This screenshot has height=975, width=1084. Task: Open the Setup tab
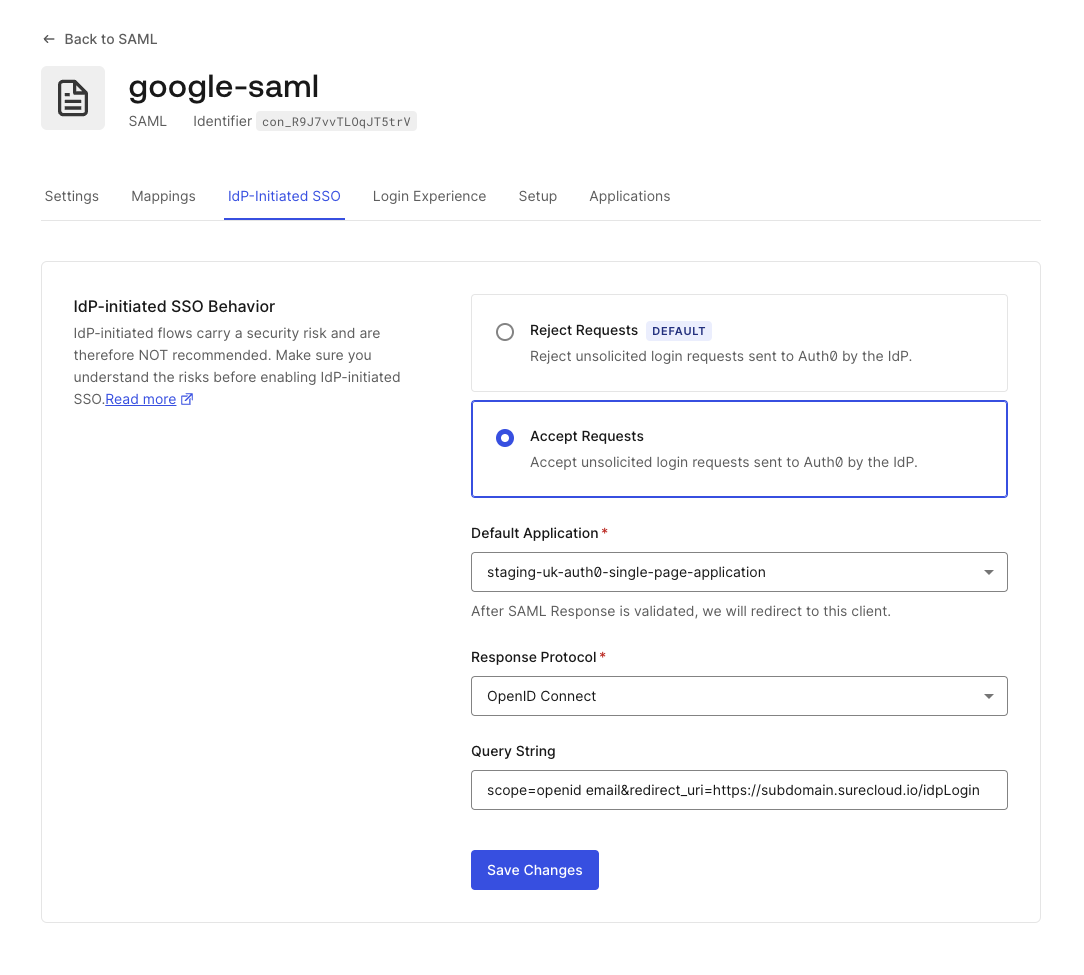pos(537,196)
